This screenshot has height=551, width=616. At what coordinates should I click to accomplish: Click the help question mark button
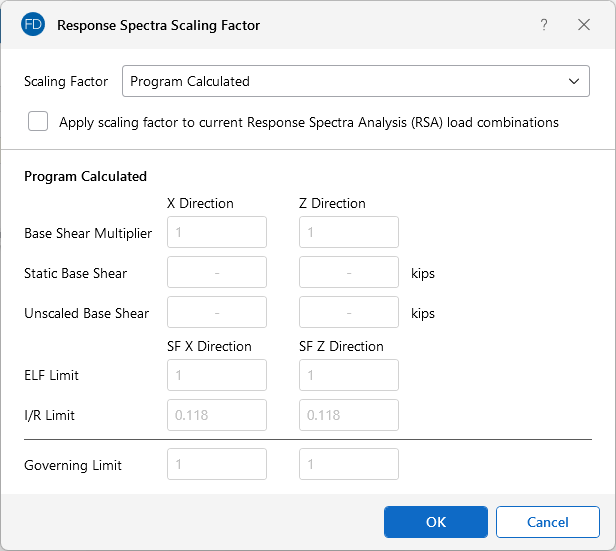pyautogui.click(x=544, y=25)
